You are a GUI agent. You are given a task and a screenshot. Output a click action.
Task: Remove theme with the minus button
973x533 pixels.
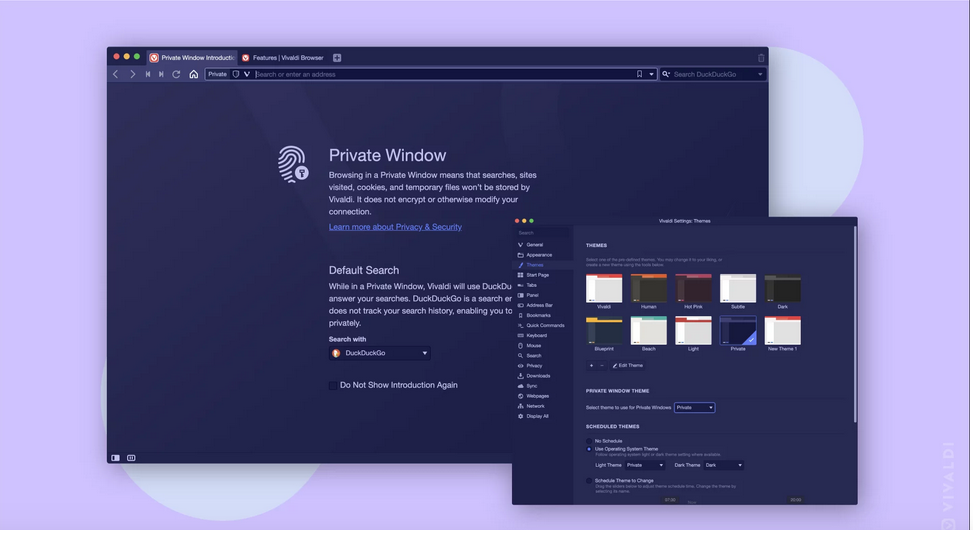(x=602, y=366)
